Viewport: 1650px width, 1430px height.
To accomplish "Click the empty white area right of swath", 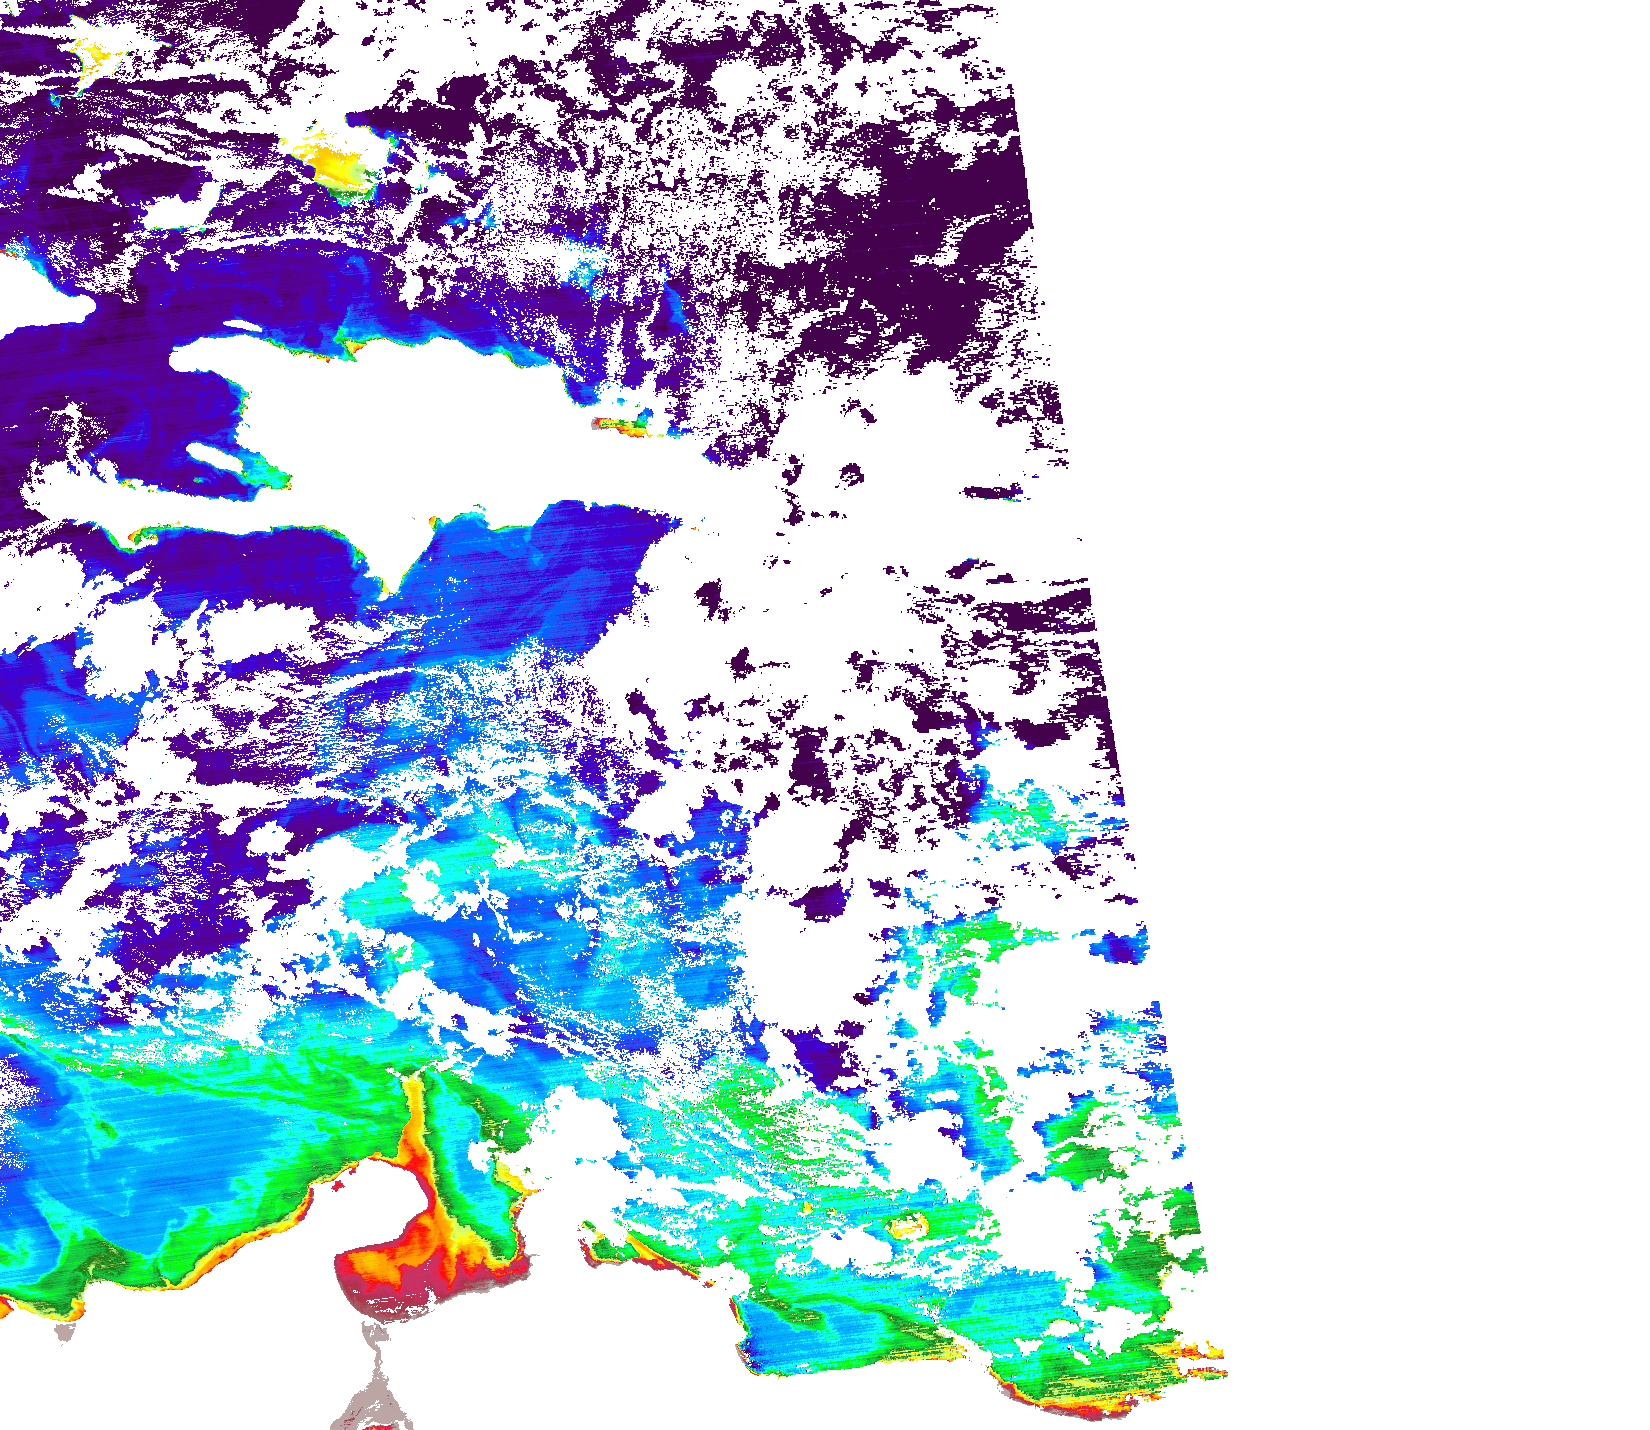I will (x=1400, y=600).
